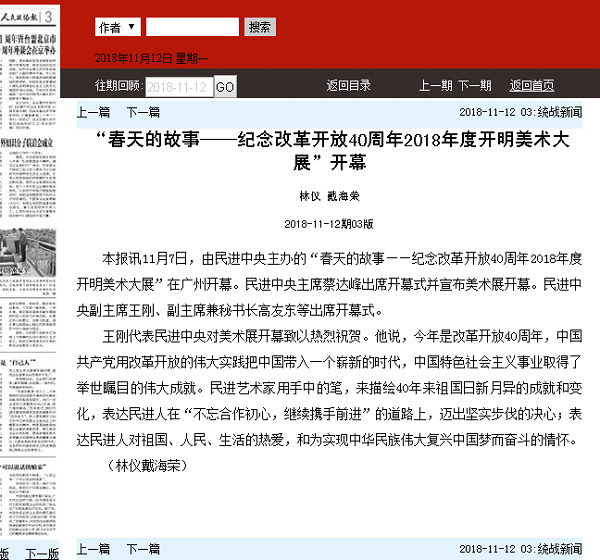The image size is (600, 560).
Task: Go to the next issue via 下一期
Action: click(474, 85)
